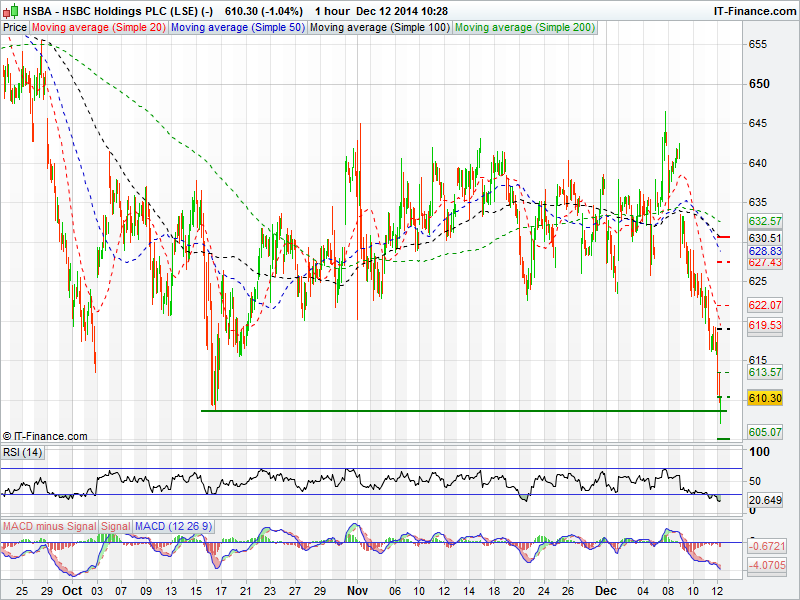Select the blue 628.83 price axis tag
The image size is (800, 600).
click(764, 250)
